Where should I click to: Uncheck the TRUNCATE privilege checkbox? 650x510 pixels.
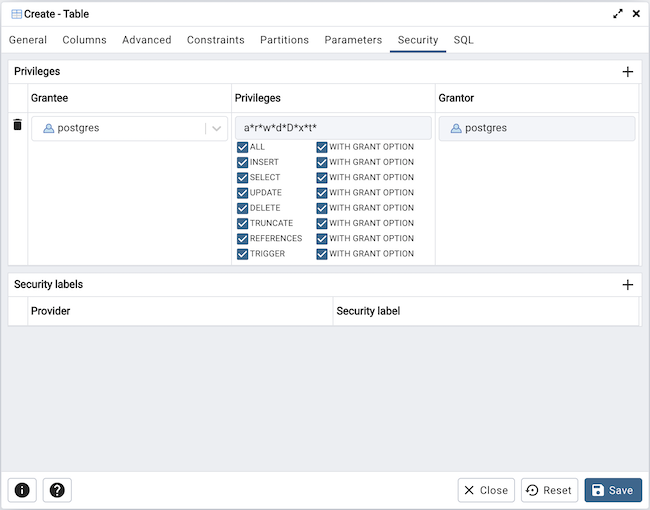click(x=243, y=223)
